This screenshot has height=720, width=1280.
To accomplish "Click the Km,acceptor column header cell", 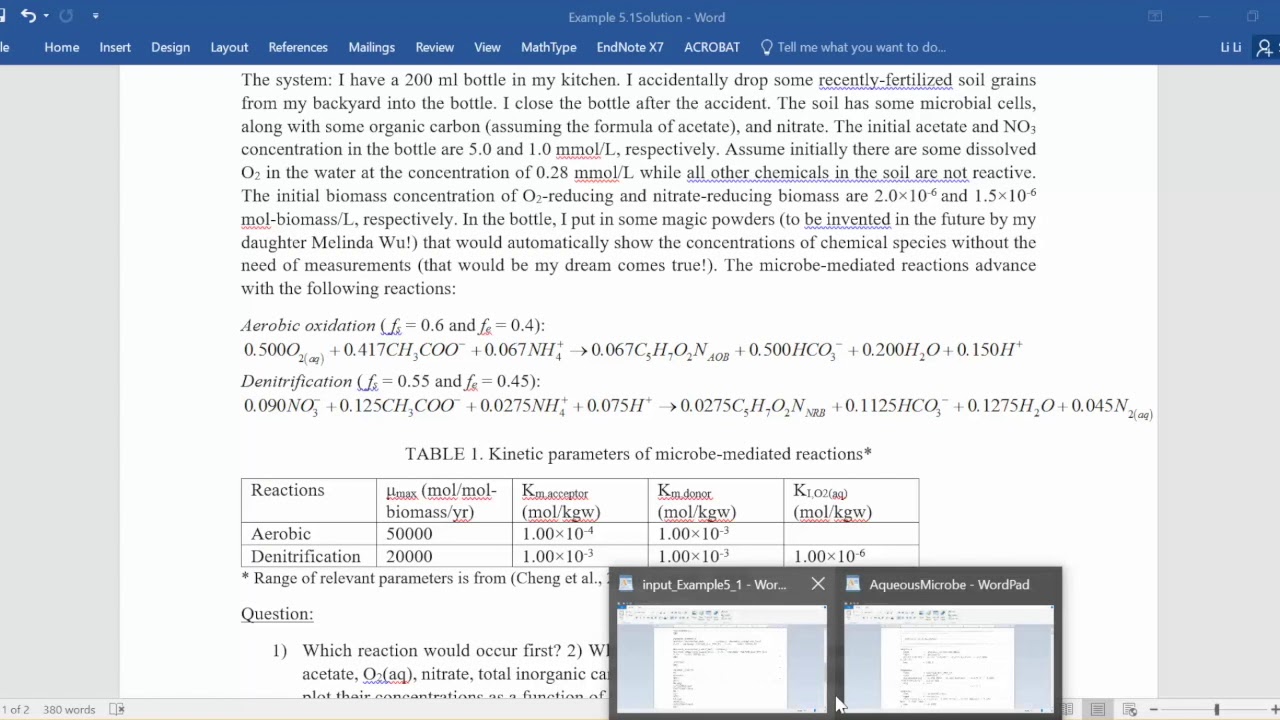I will tap(580, 501).
